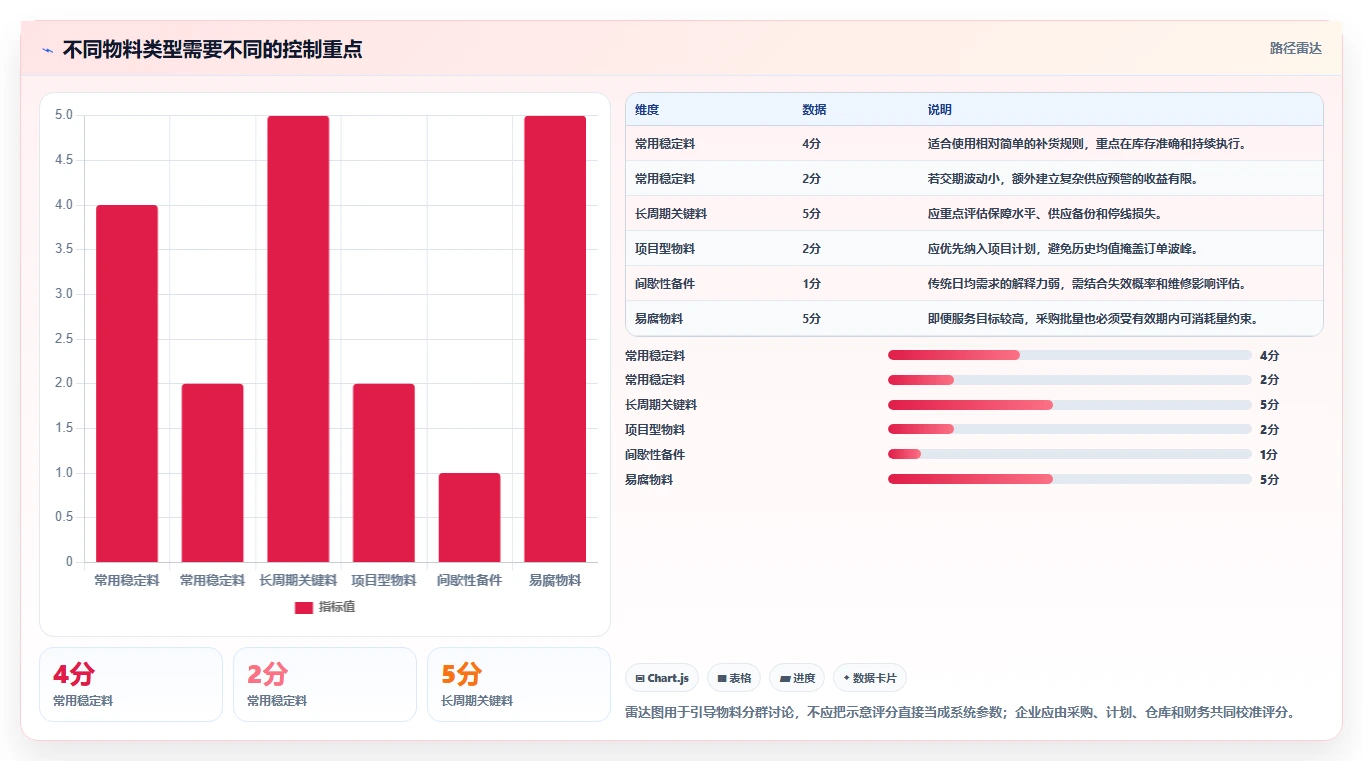This screenshot has height=761, width=1363.
Task: Select the 进度 chip label
Action: point(804,678)
